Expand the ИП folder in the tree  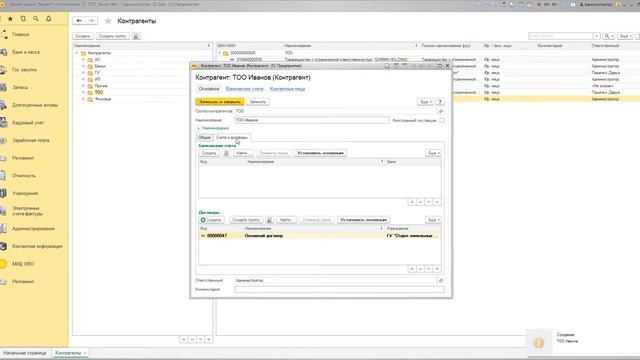[83, 79]
